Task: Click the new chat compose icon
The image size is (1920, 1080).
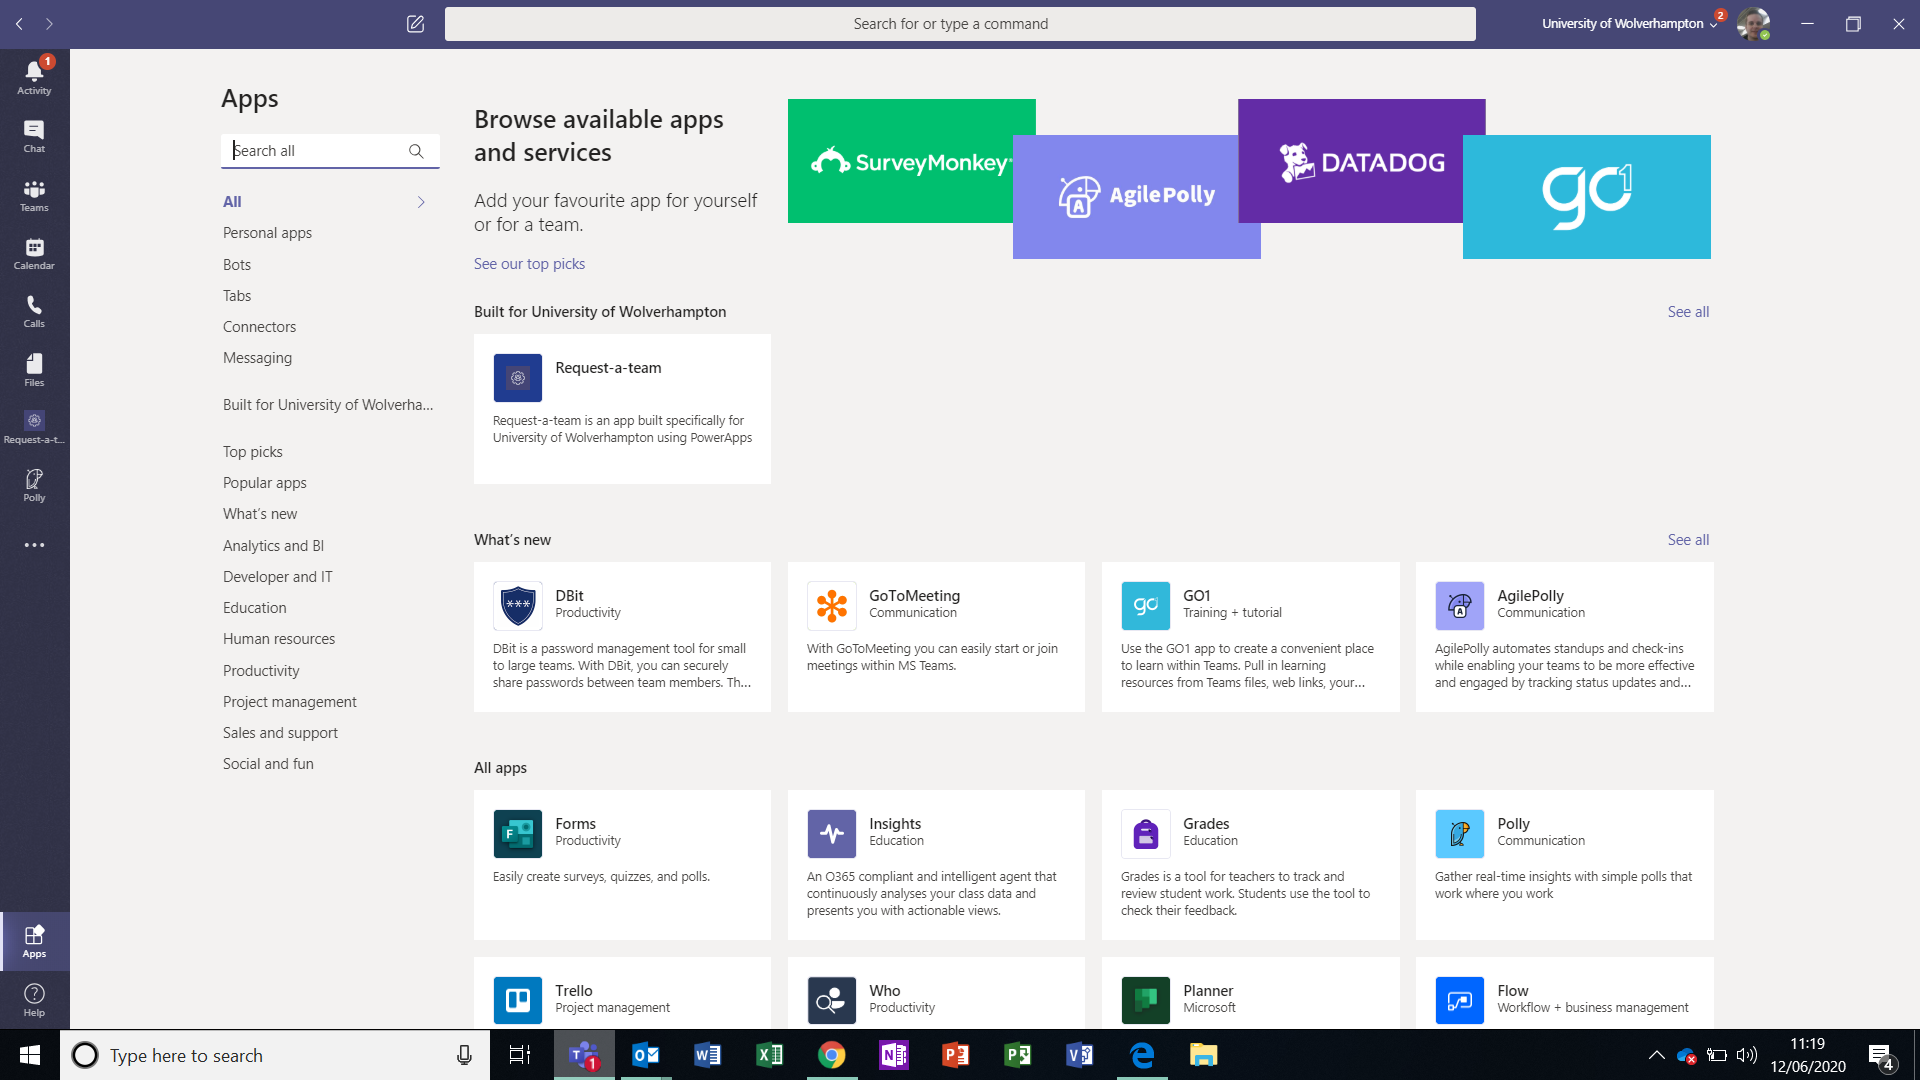Action: tap(415, 24)
